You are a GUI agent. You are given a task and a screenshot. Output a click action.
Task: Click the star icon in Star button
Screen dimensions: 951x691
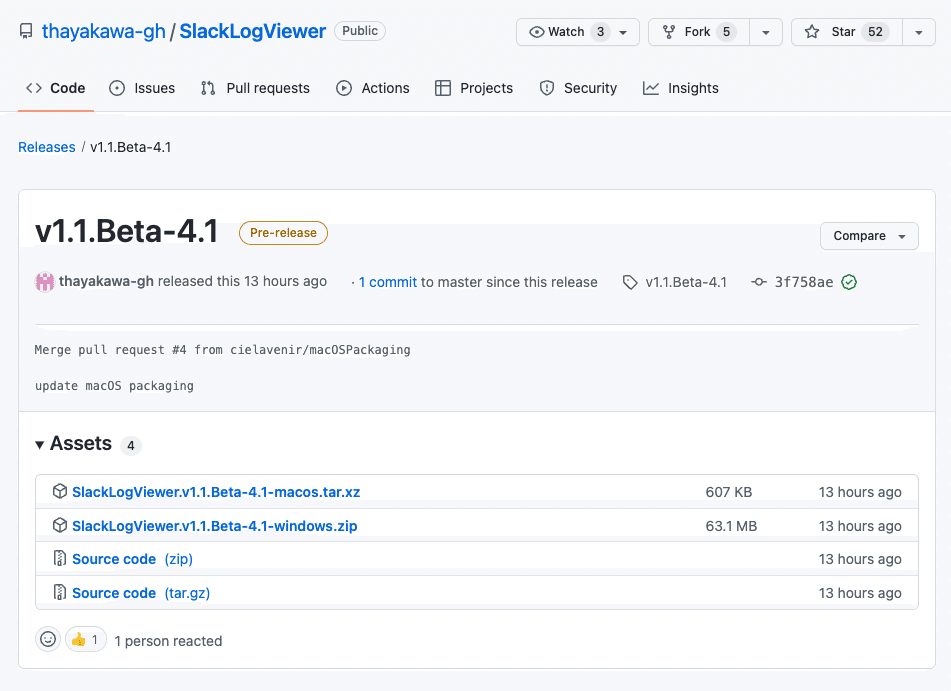tap(812, 32)
